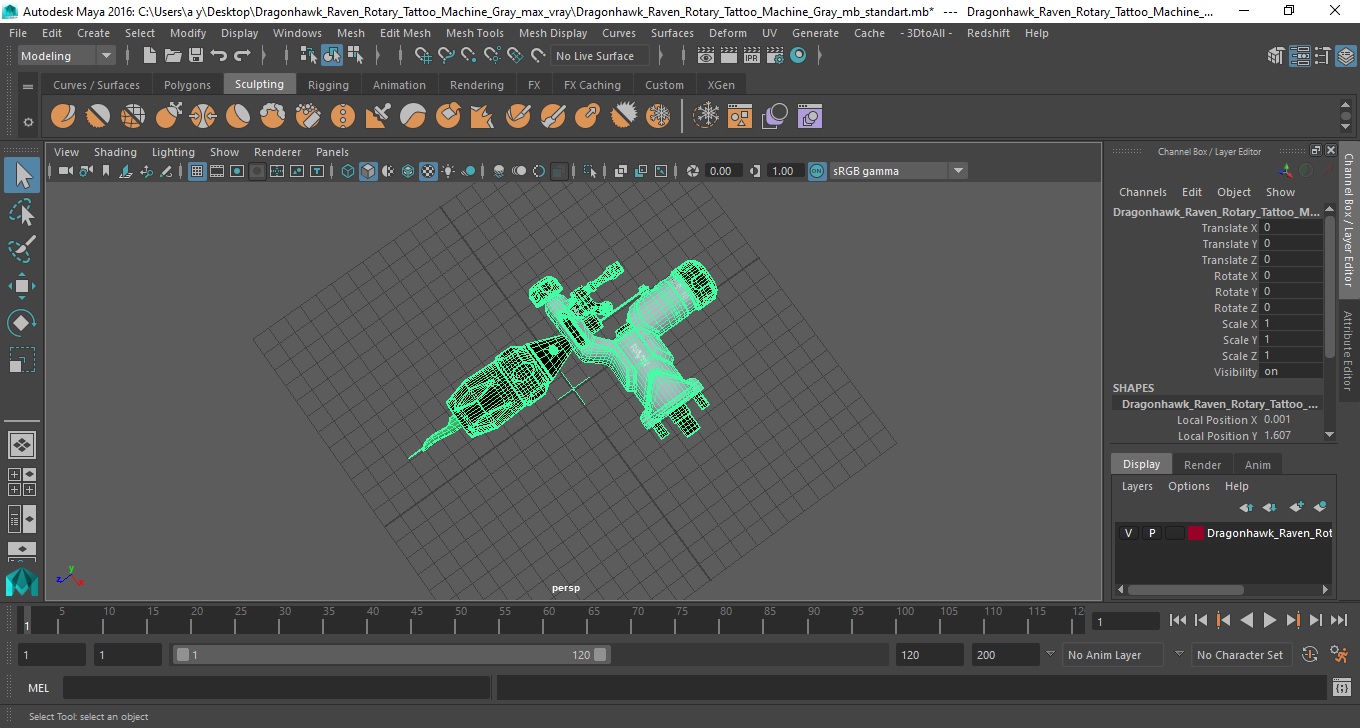Click the new scene icon
This screenshot has height=728, width=1360.
[150, 56]
